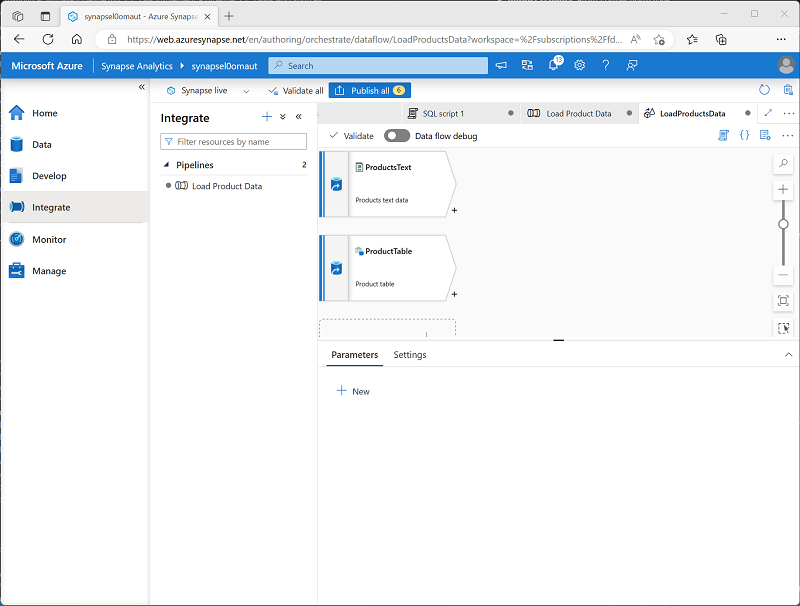Viewport: 800px width, 606px height.
Task: Open the Synapse live mode dropdown
Action: click(208, 90)
